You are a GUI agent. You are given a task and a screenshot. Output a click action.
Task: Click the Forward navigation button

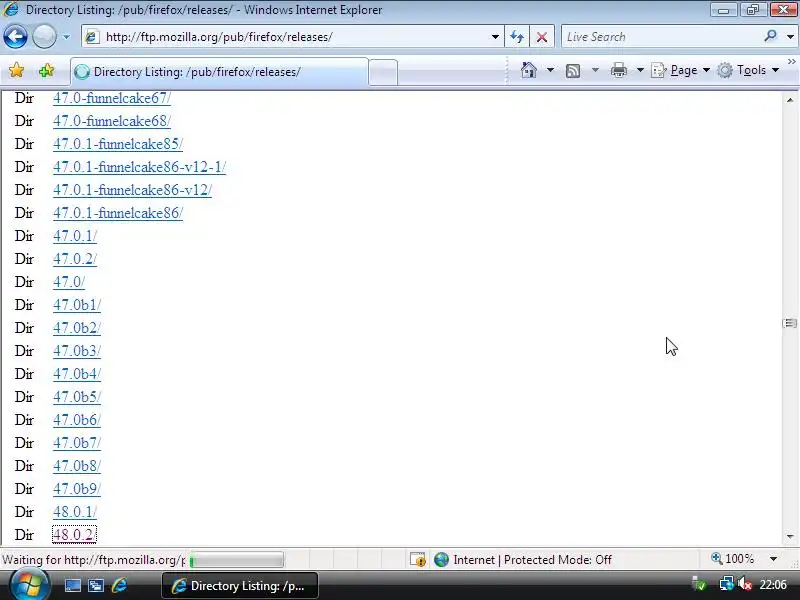pos(44,37)
